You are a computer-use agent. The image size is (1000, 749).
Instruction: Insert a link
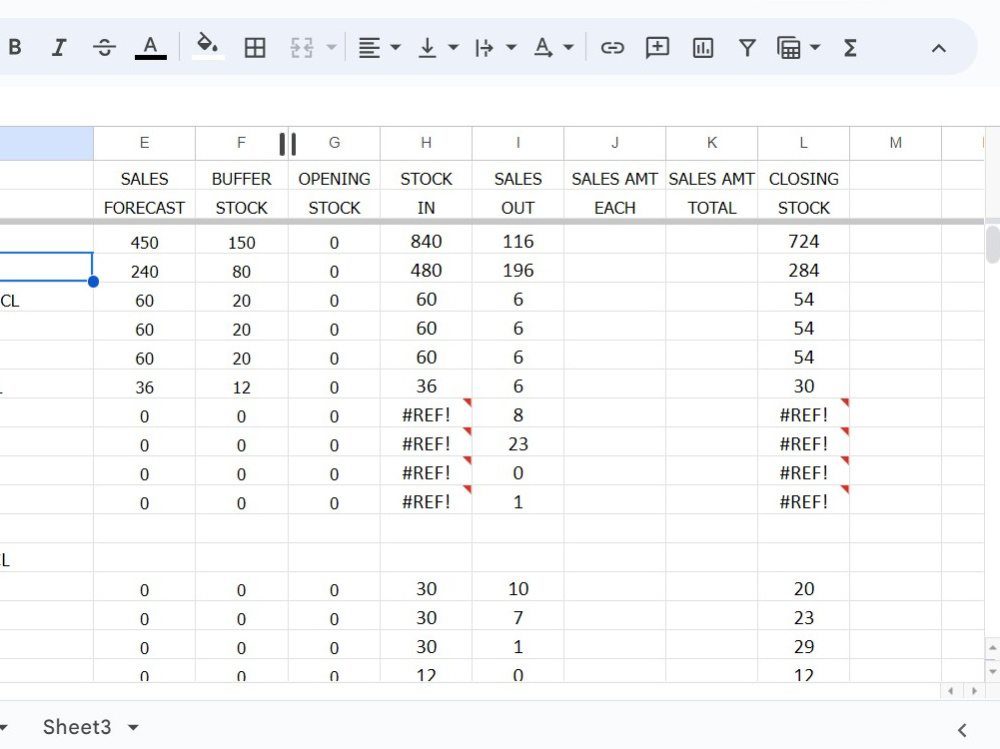[x=612, y=48]
